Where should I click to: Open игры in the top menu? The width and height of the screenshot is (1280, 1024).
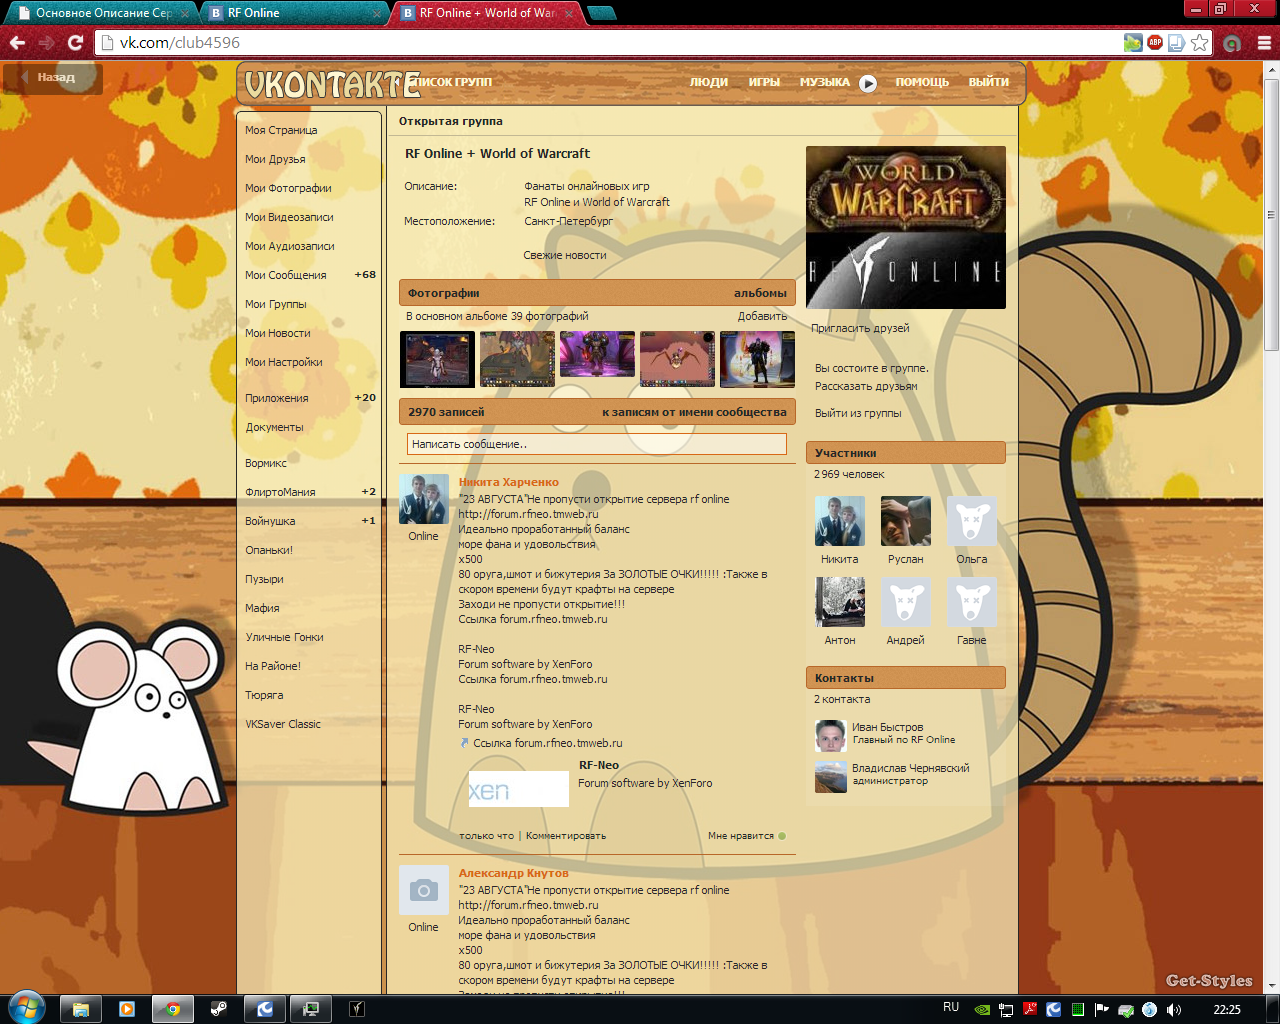(764, 82)
